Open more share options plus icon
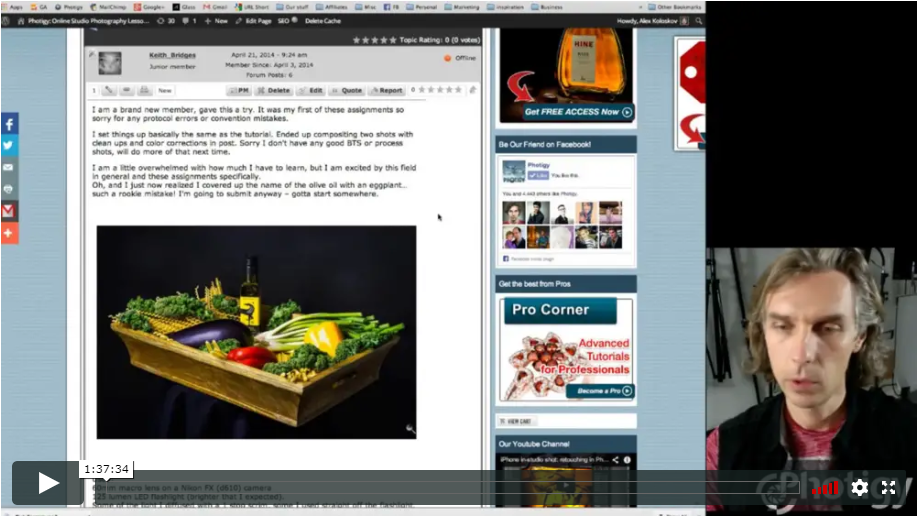Image resolution: width=917 pixels, height=517 pixels. (x=9, y=233)
